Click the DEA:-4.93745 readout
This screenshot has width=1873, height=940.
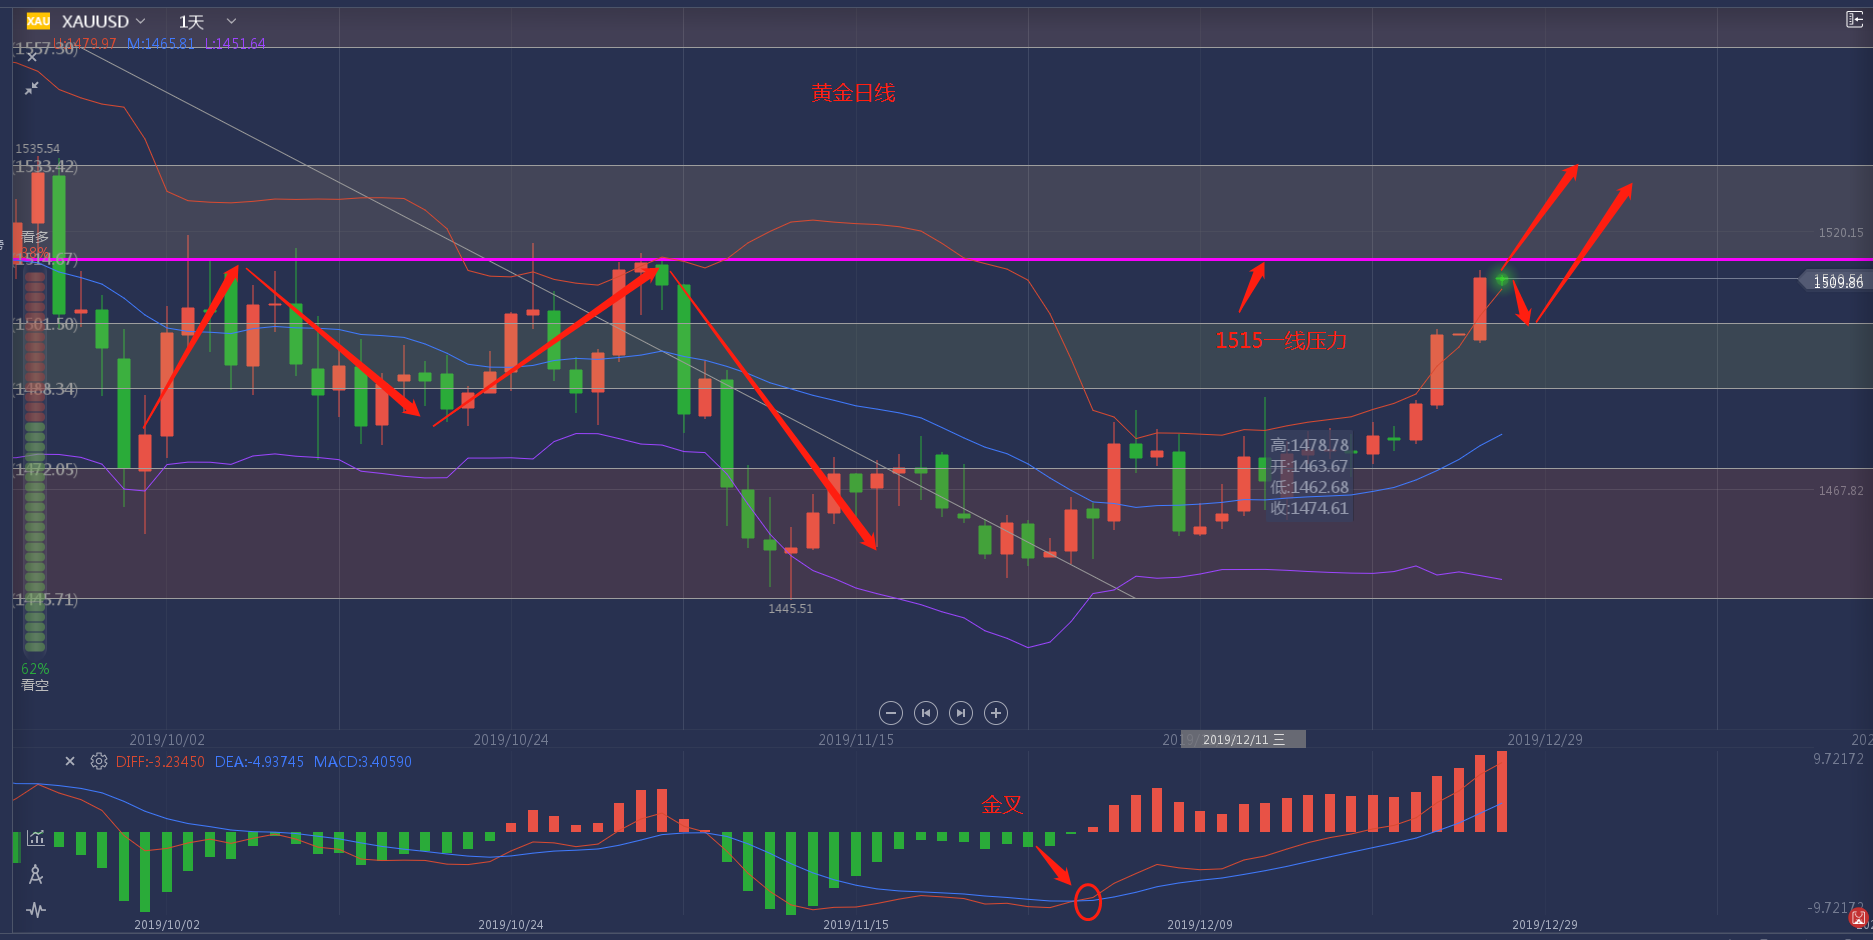259,762
